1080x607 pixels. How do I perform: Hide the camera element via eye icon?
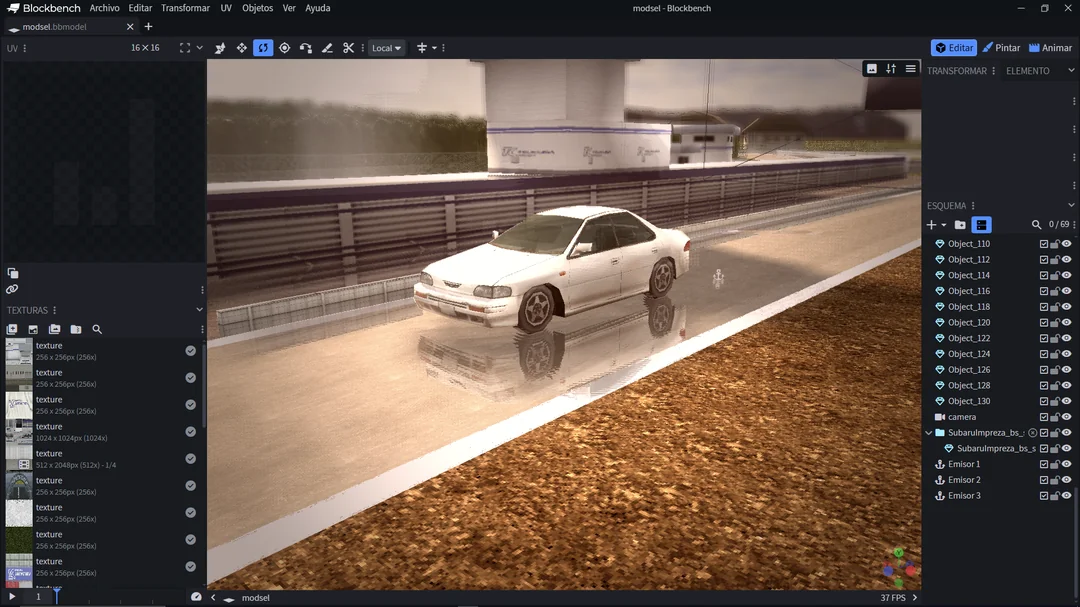click(x=1066, y=417)
